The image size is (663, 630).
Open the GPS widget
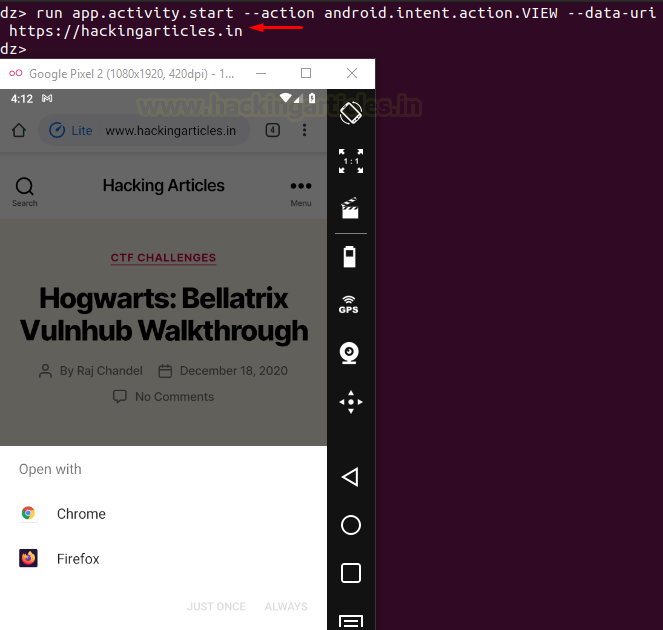pos(348,305)
